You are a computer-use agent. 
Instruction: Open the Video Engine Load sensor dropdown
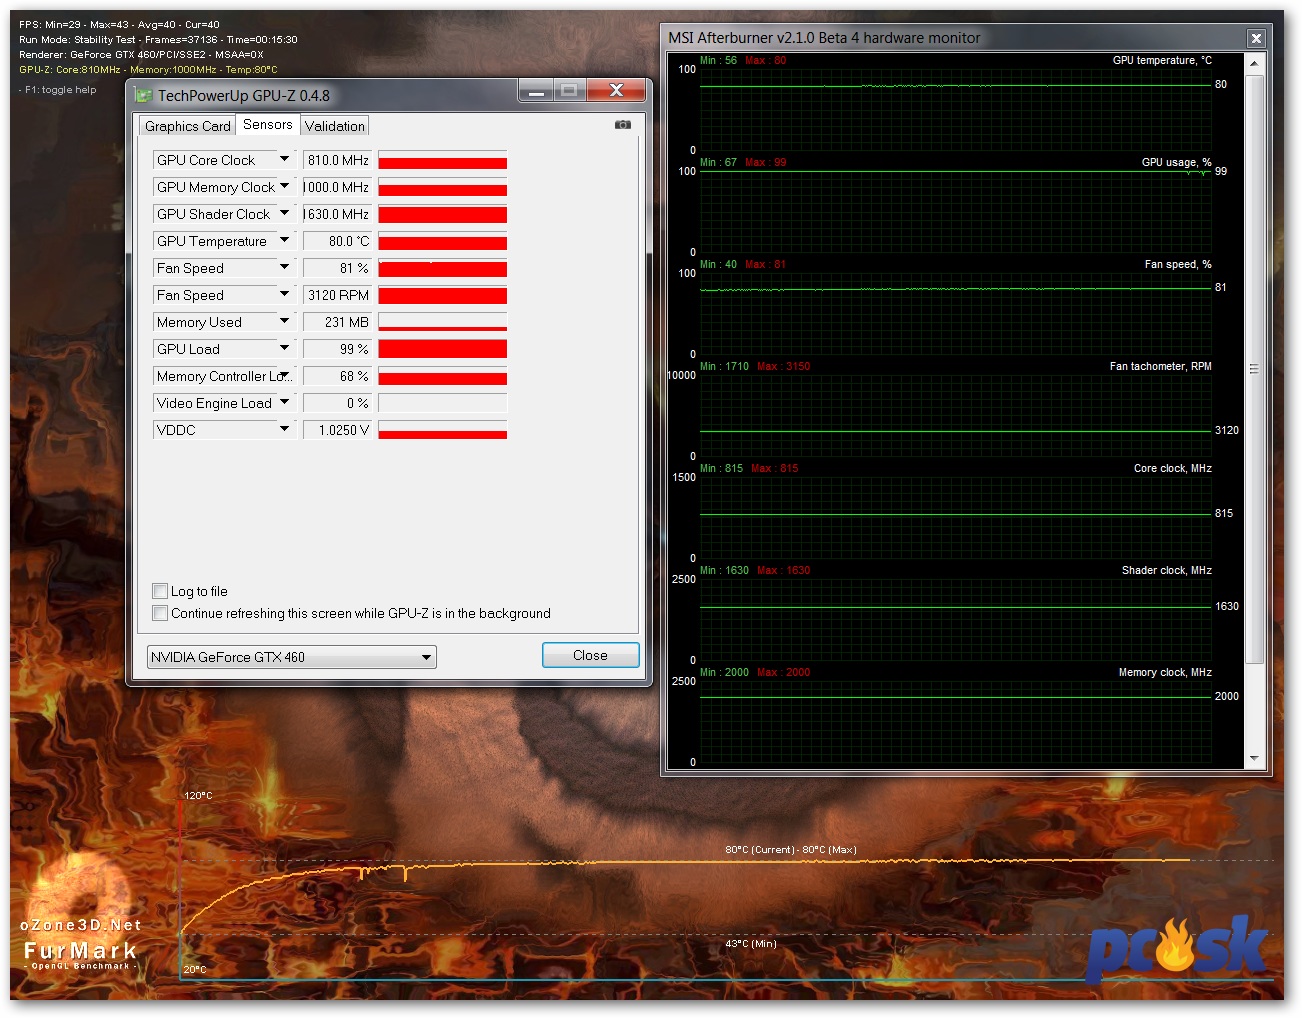[x=284, y=403]
